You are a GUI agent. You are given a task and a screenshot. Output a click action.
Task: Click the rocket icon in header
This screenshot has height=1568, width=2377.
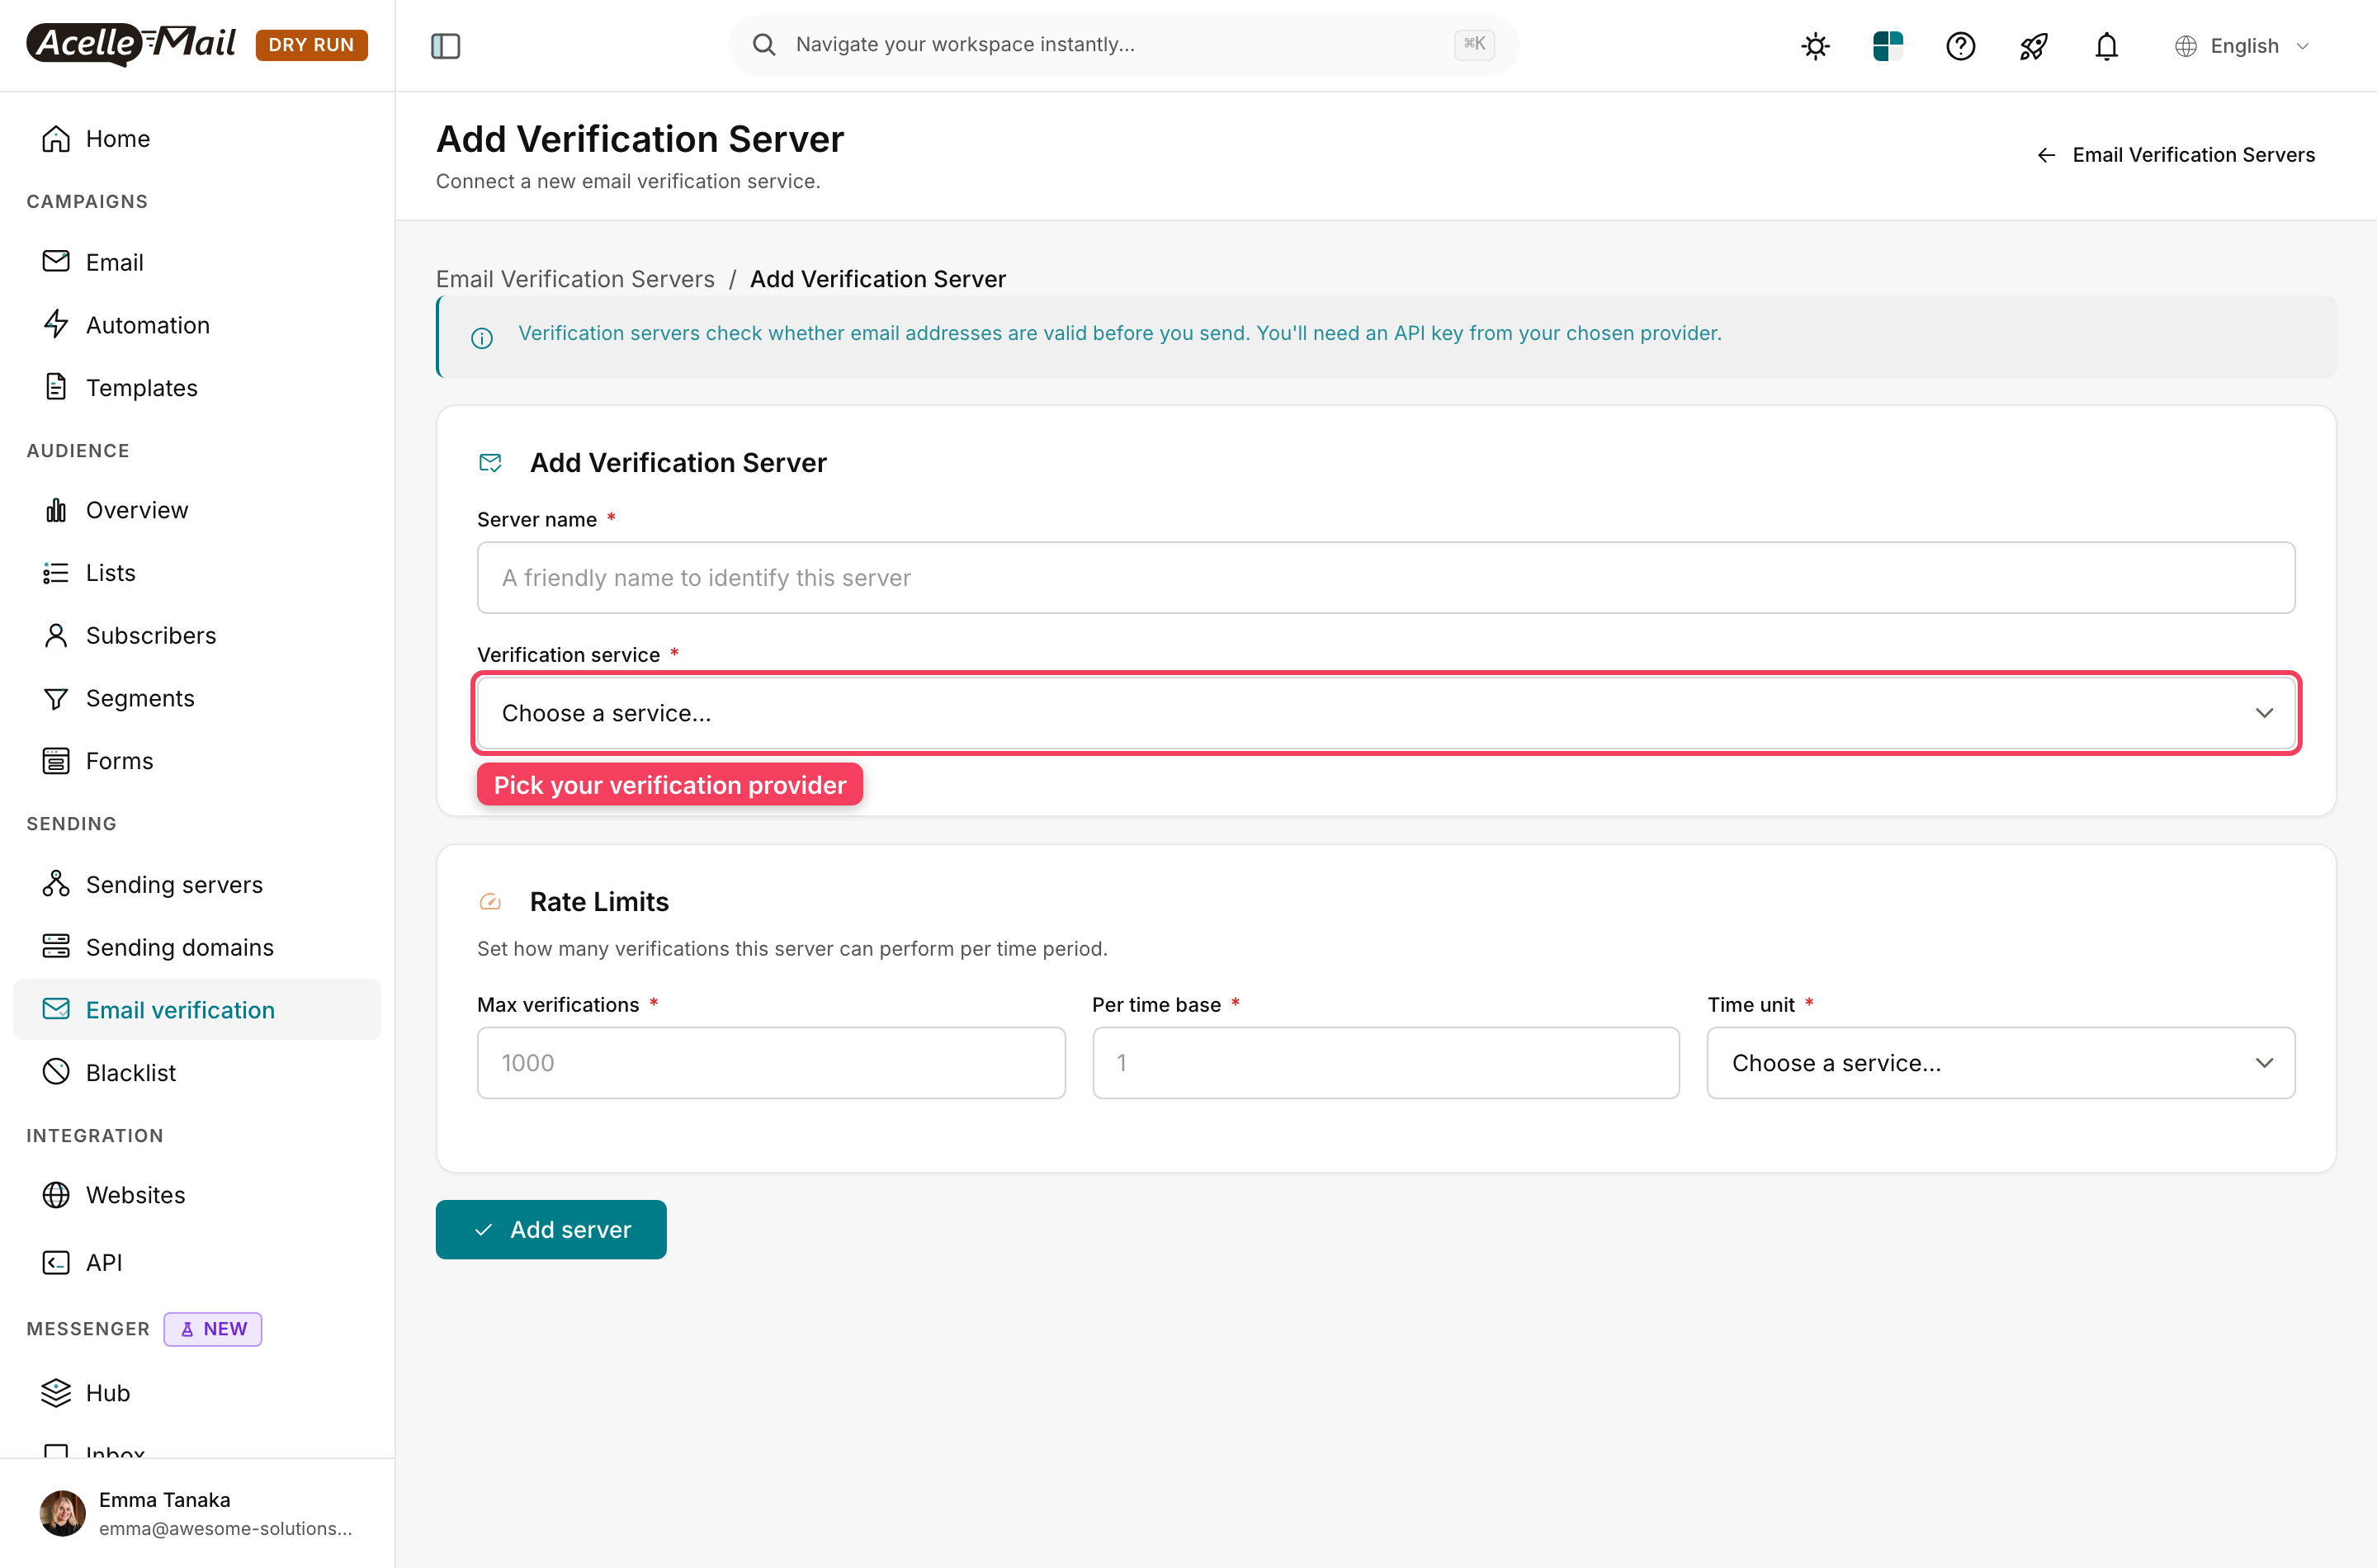2033,46
